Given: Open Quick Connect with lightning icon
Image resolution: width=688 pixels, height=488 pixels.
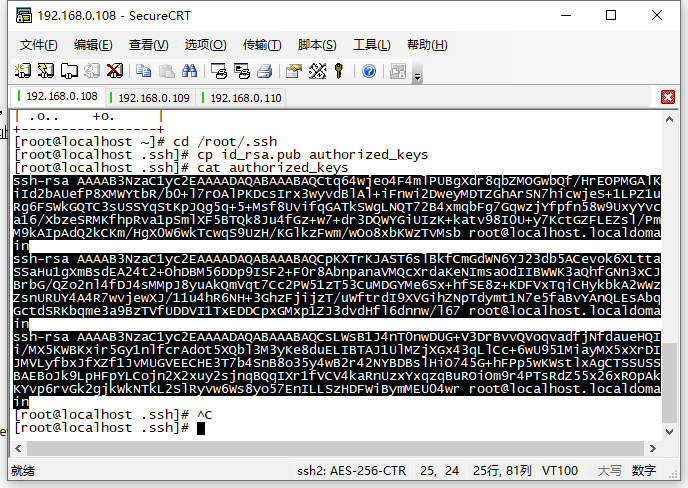Looking at the screenshot, I should tap(46, 71).
